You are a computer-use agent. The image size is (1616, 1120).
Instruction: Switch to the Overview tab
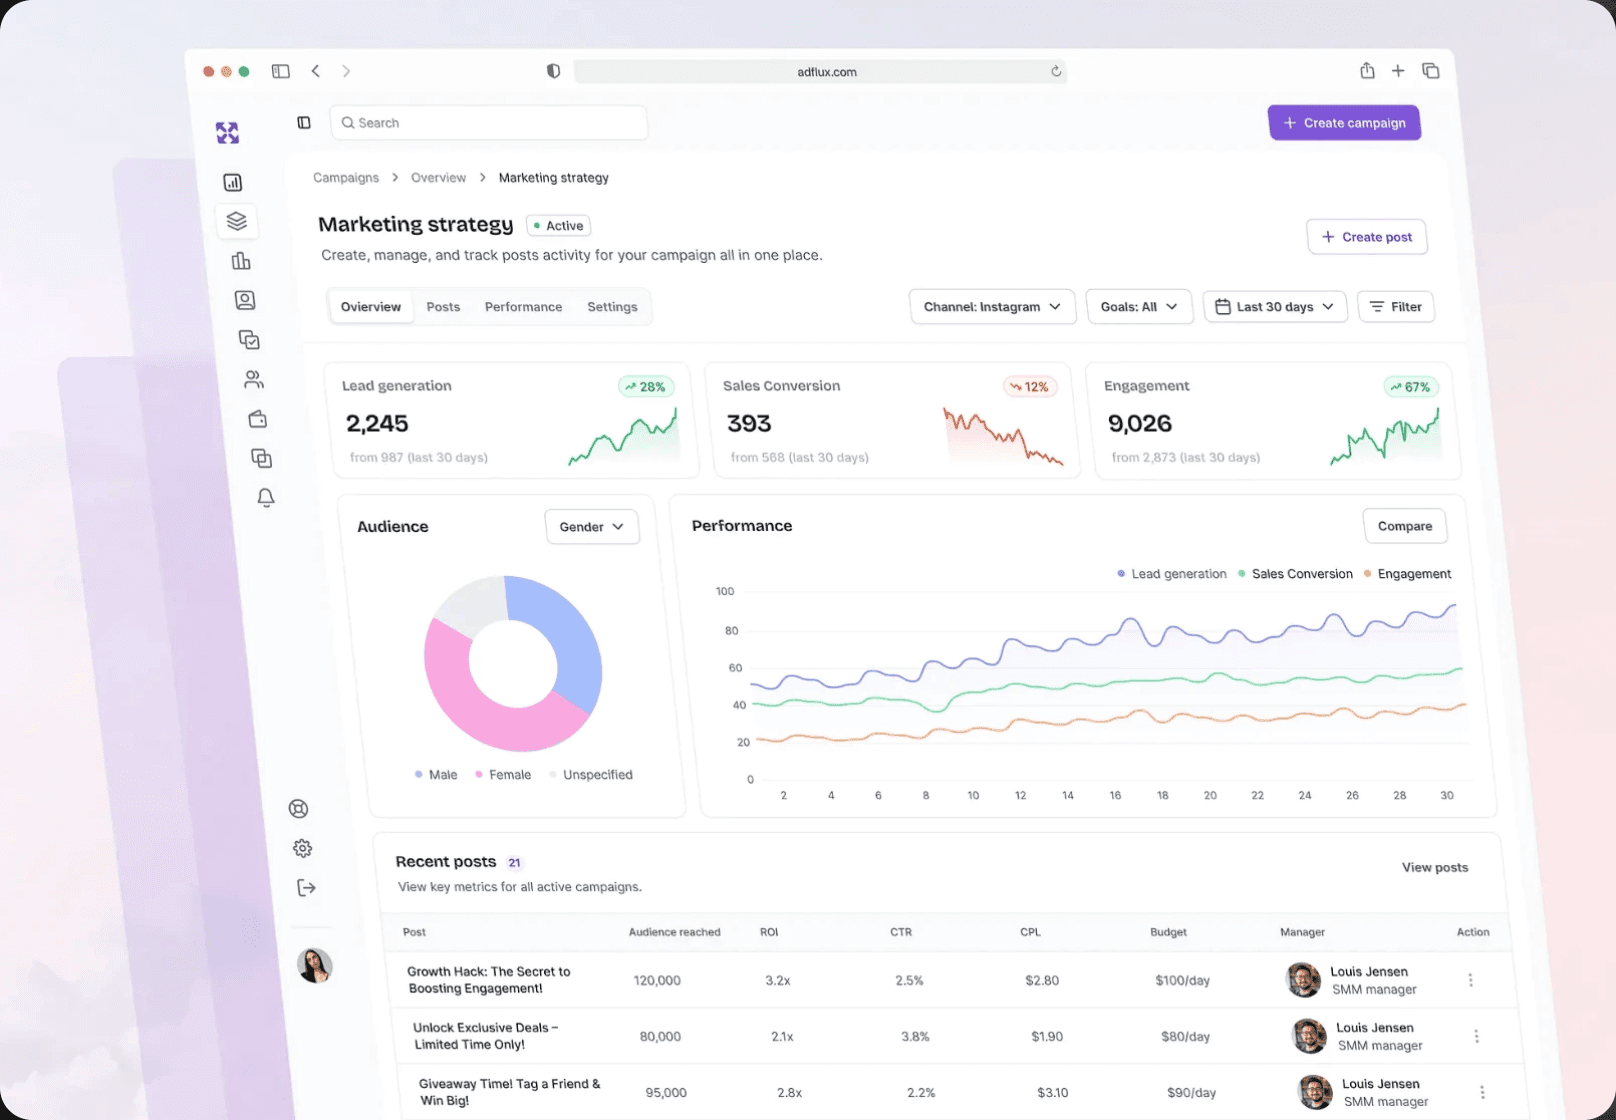point(371,307)
